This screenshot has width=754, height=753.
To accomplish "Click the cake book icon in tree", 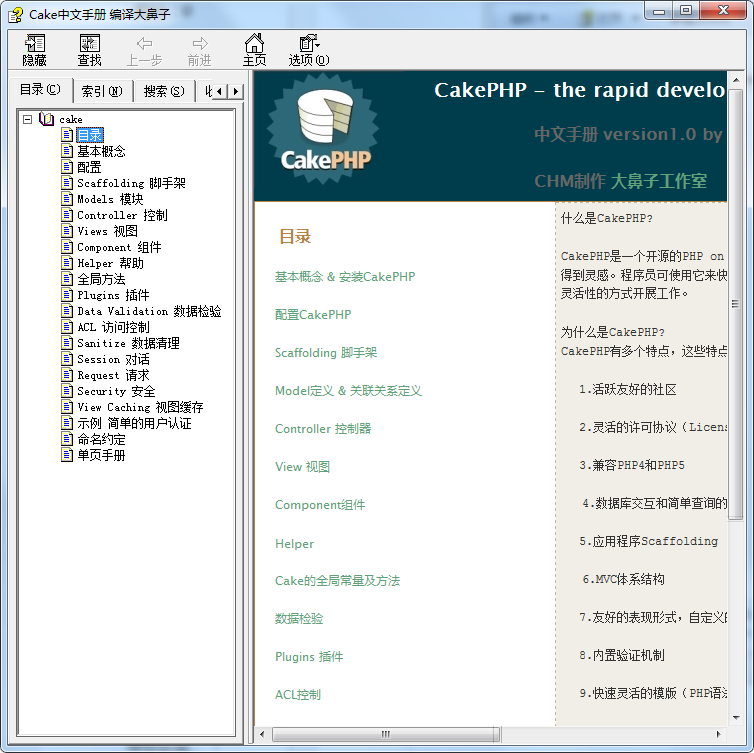I will click(x=47, y=119).
